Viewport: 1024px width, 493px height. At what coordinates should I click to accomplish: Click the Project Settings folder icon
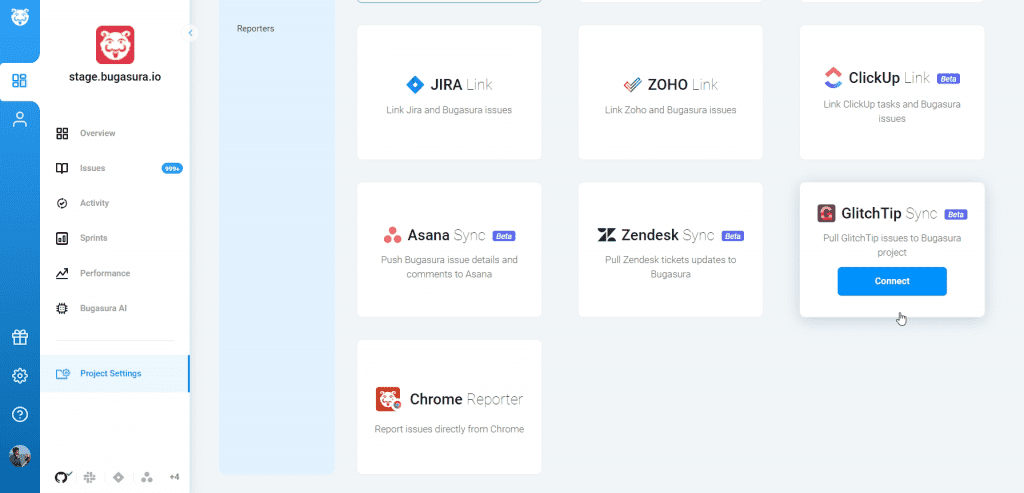63,374
